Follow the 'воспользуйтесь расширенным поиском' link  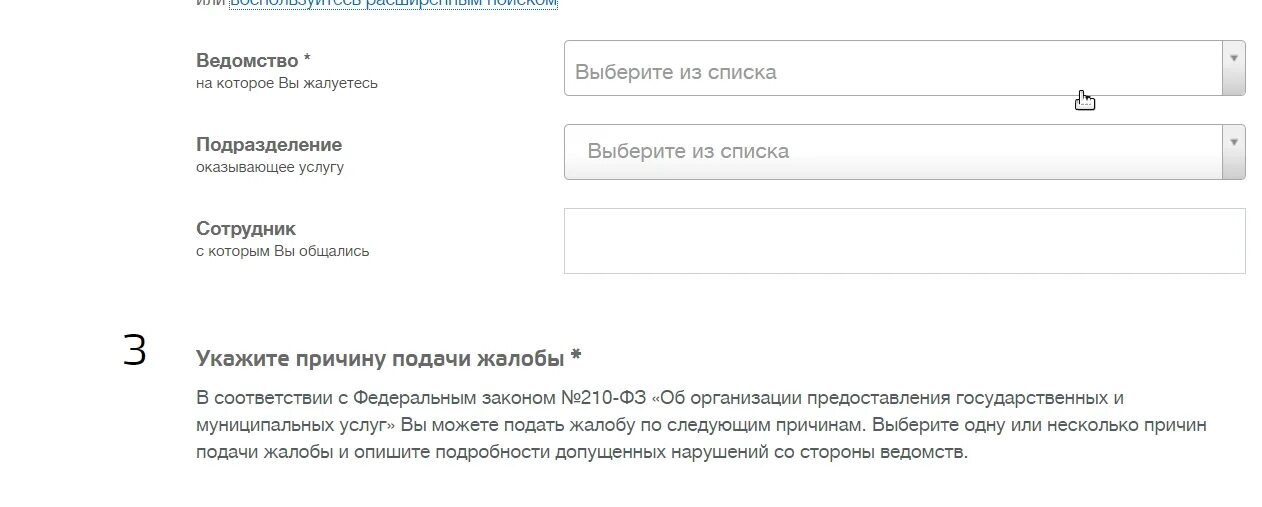coord(393,3)
